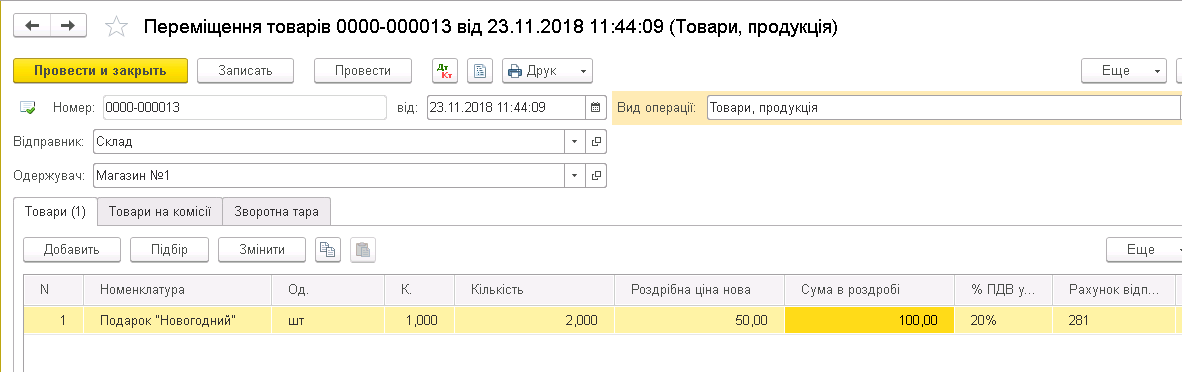Screen dimensions: 1182x372
Task: Add document to favorites with star icon
Action: pyautogui.click(x=117, y=27)
